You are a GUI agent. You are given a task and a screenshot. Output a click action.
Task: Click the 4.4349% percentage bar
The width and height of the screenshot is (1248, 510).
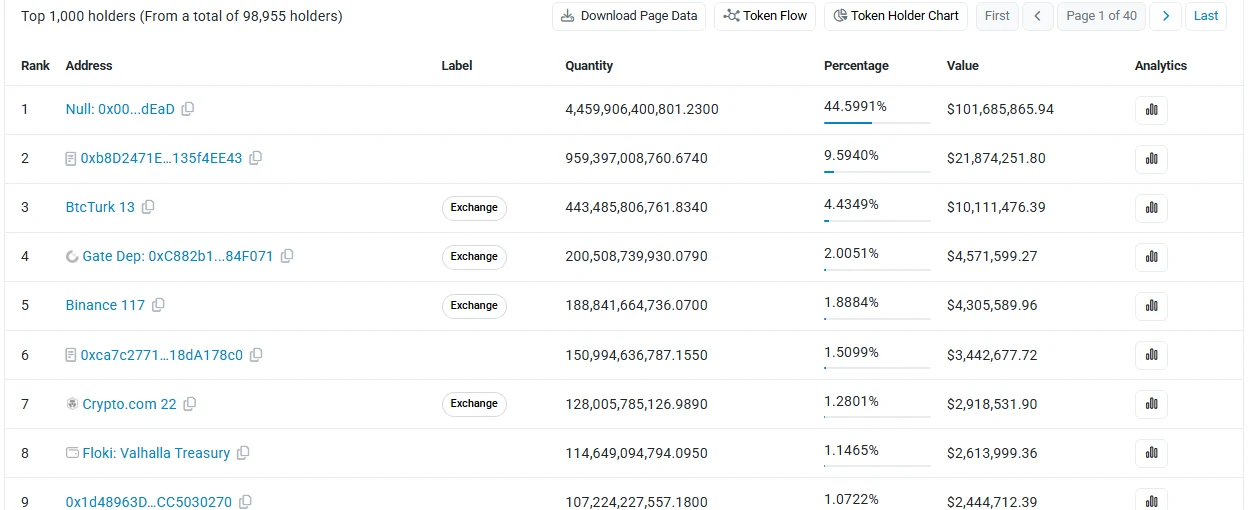pos(877,221)
